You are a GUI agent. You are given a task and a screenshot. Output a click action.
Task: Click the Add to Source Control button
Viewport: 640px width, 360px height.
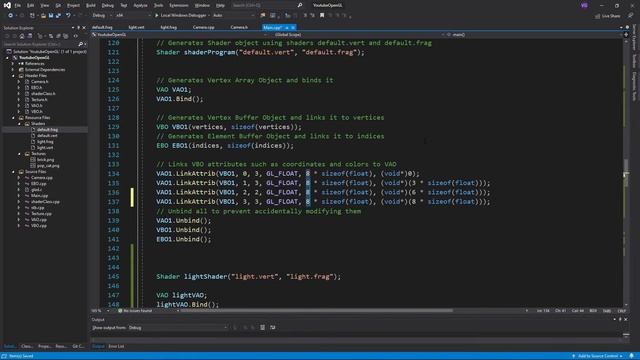[x=597, y=356]
